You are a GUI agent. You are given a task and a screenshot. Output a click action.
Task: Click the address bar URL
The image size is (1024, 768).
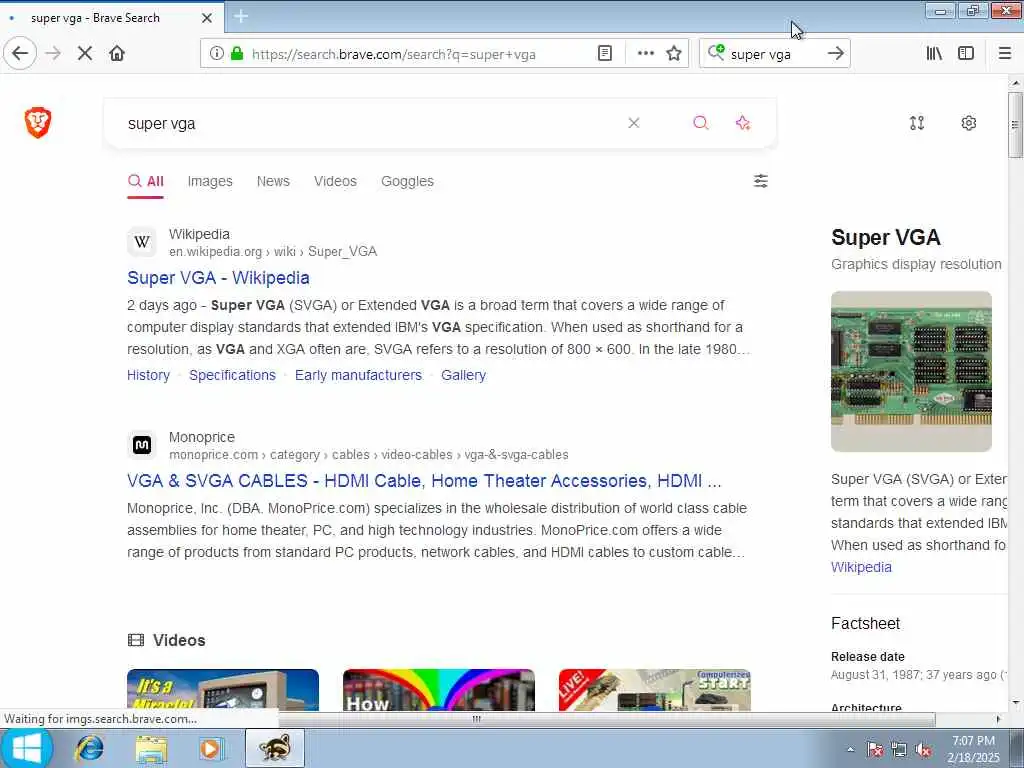click(394, 54)
